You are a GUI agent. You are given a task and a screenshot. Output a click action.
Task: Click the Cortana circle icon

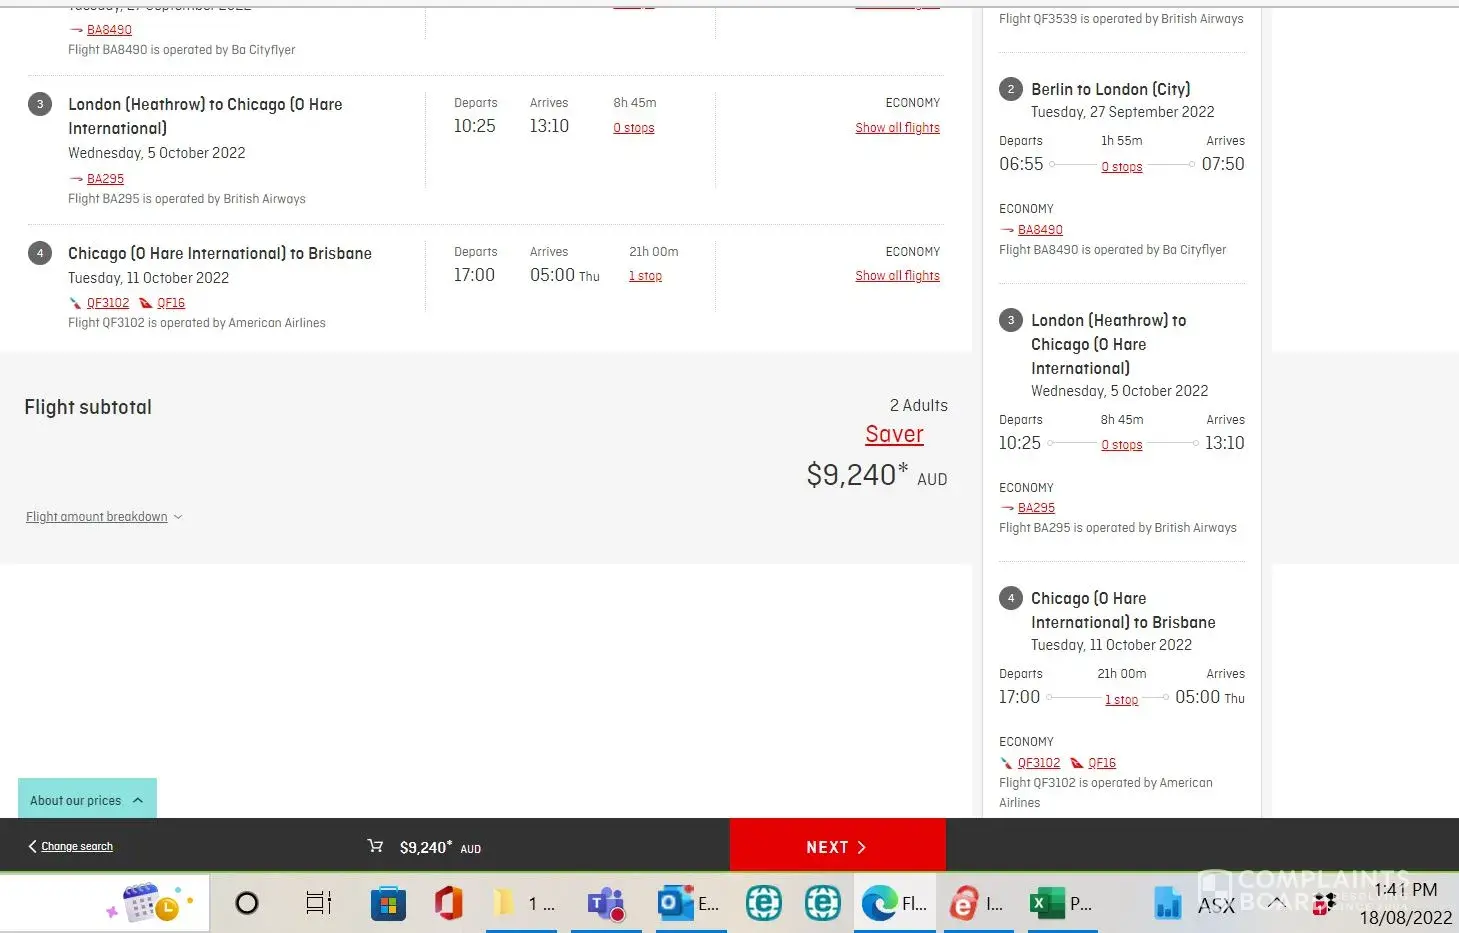(247, 904)
